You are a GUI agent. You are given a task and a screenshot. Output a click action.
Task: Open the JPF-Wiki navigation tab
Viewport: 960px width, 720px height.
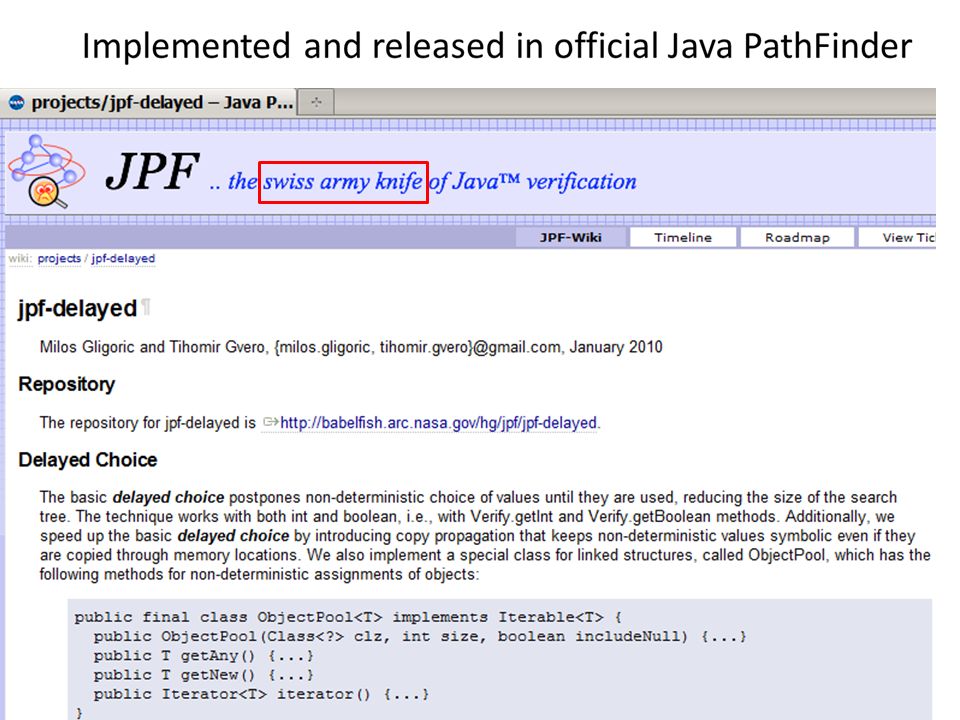571,238
